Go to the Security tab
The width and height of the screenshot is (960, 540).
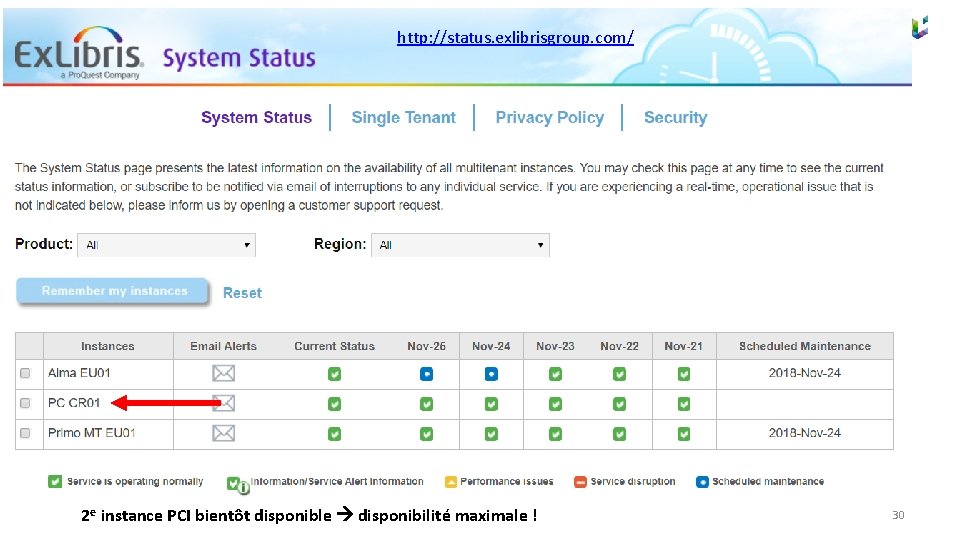point(675,118)
